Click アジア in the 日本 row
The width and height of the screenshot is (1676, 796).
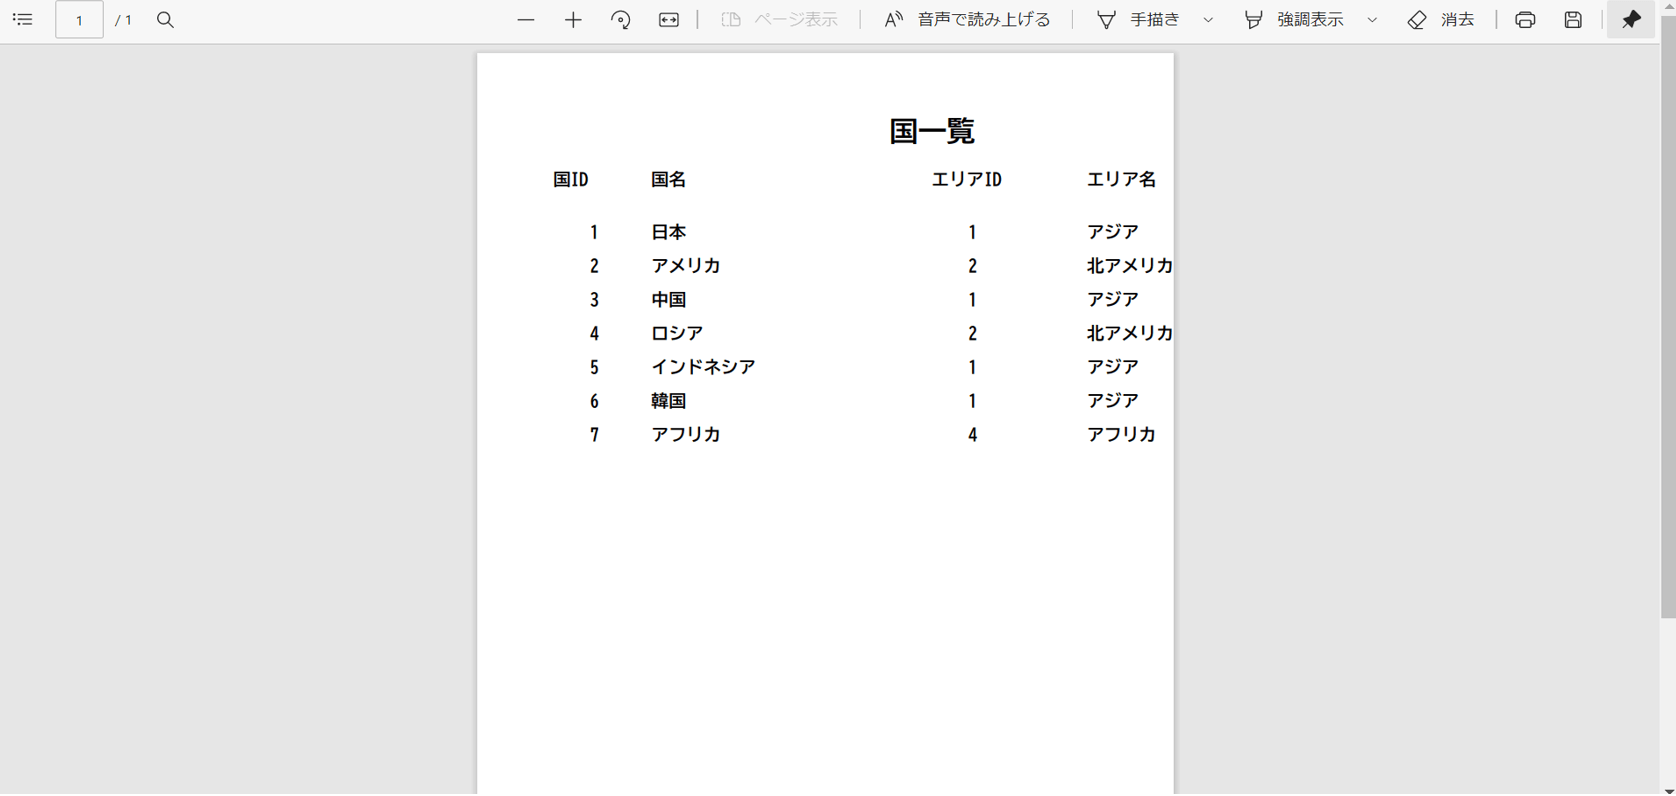point(1113,232)
